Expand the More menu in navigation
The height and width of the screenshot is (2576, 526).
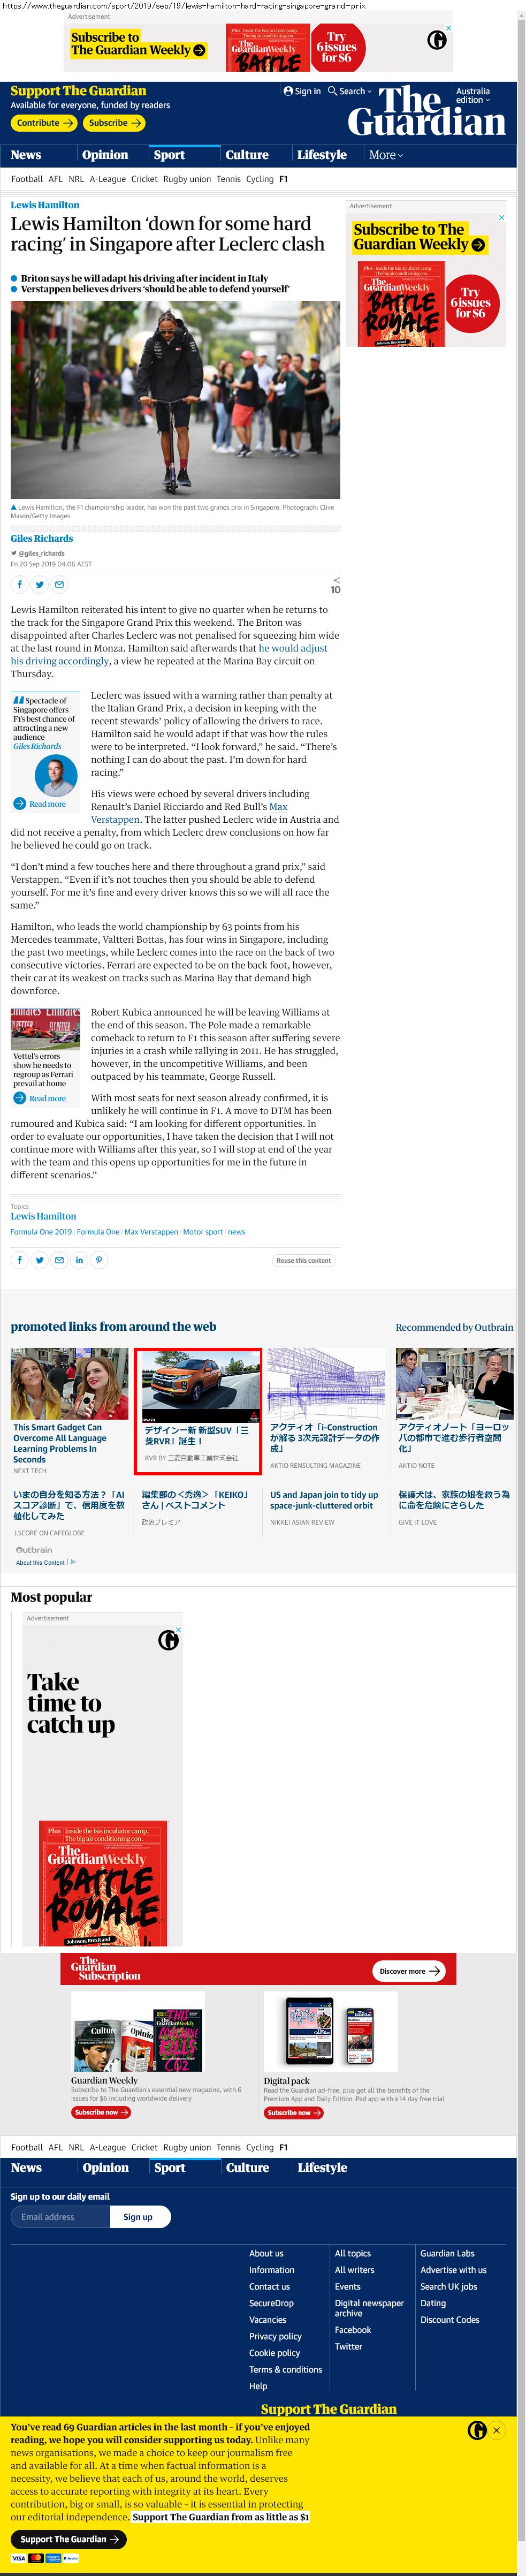(x=386, y=155)
